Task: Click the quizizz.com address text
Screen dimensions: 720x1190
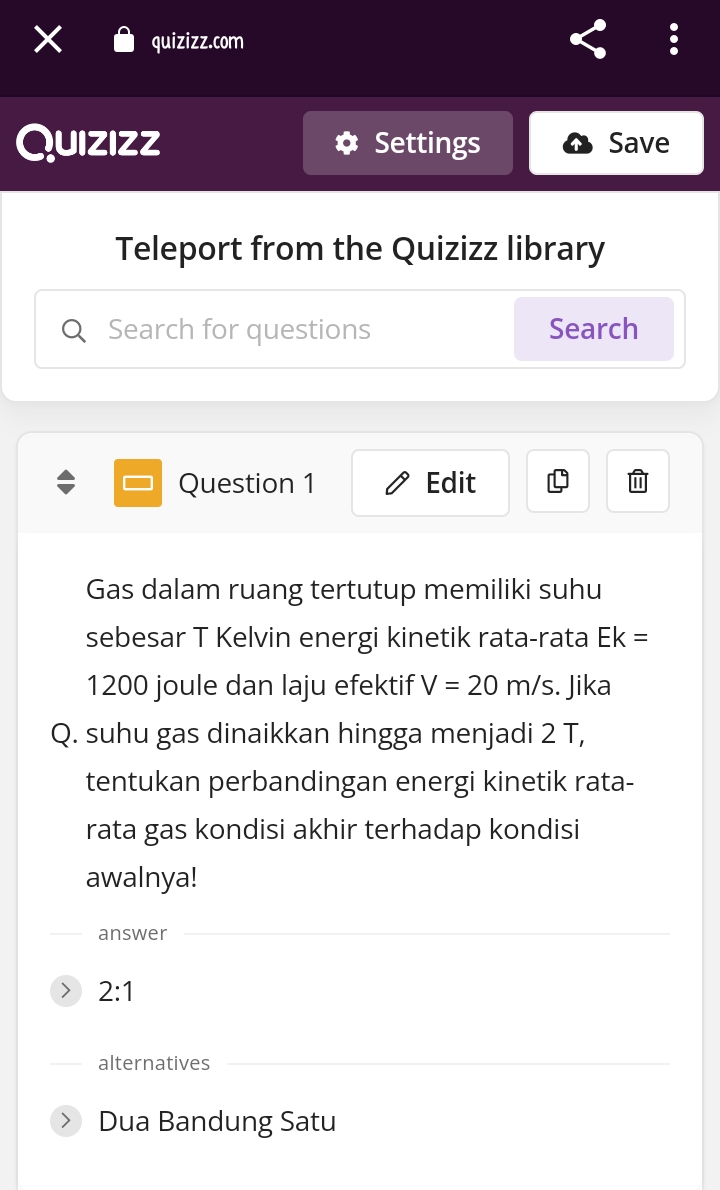Action: 197,41
